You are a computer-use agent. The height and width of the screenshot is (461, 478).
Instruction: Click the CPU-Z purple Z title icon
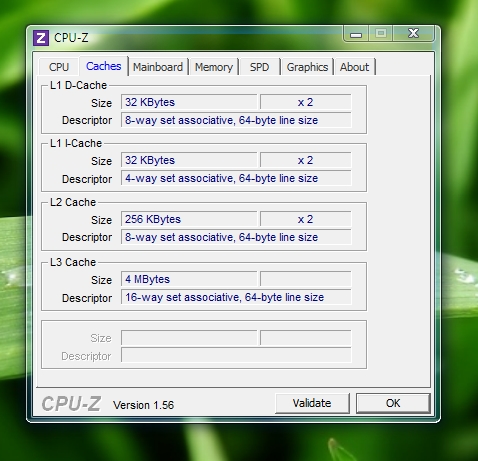(x=41, y=38)
